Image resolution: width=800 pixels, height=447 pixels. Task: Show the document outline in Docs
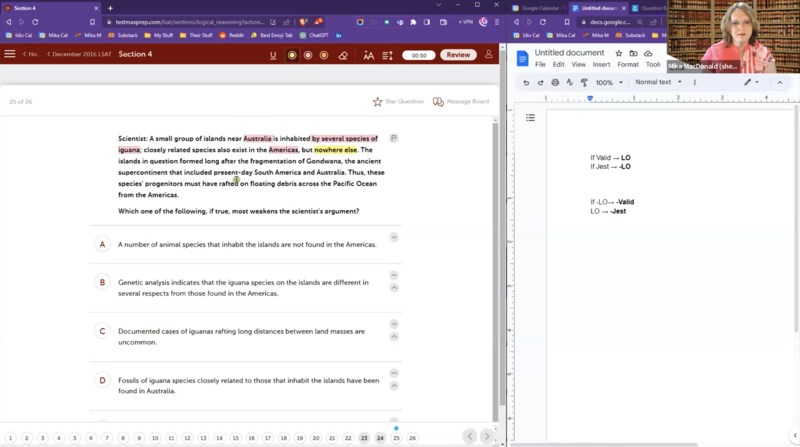coord(530,118)
